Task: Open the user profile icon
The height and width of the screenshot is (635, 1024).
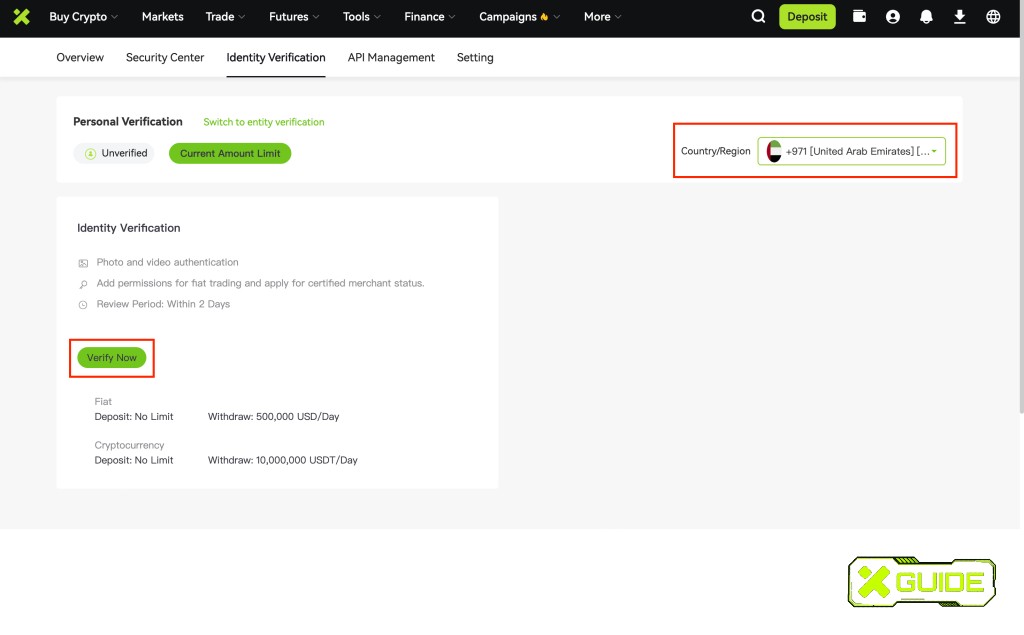Action: (x=893, y=17)
